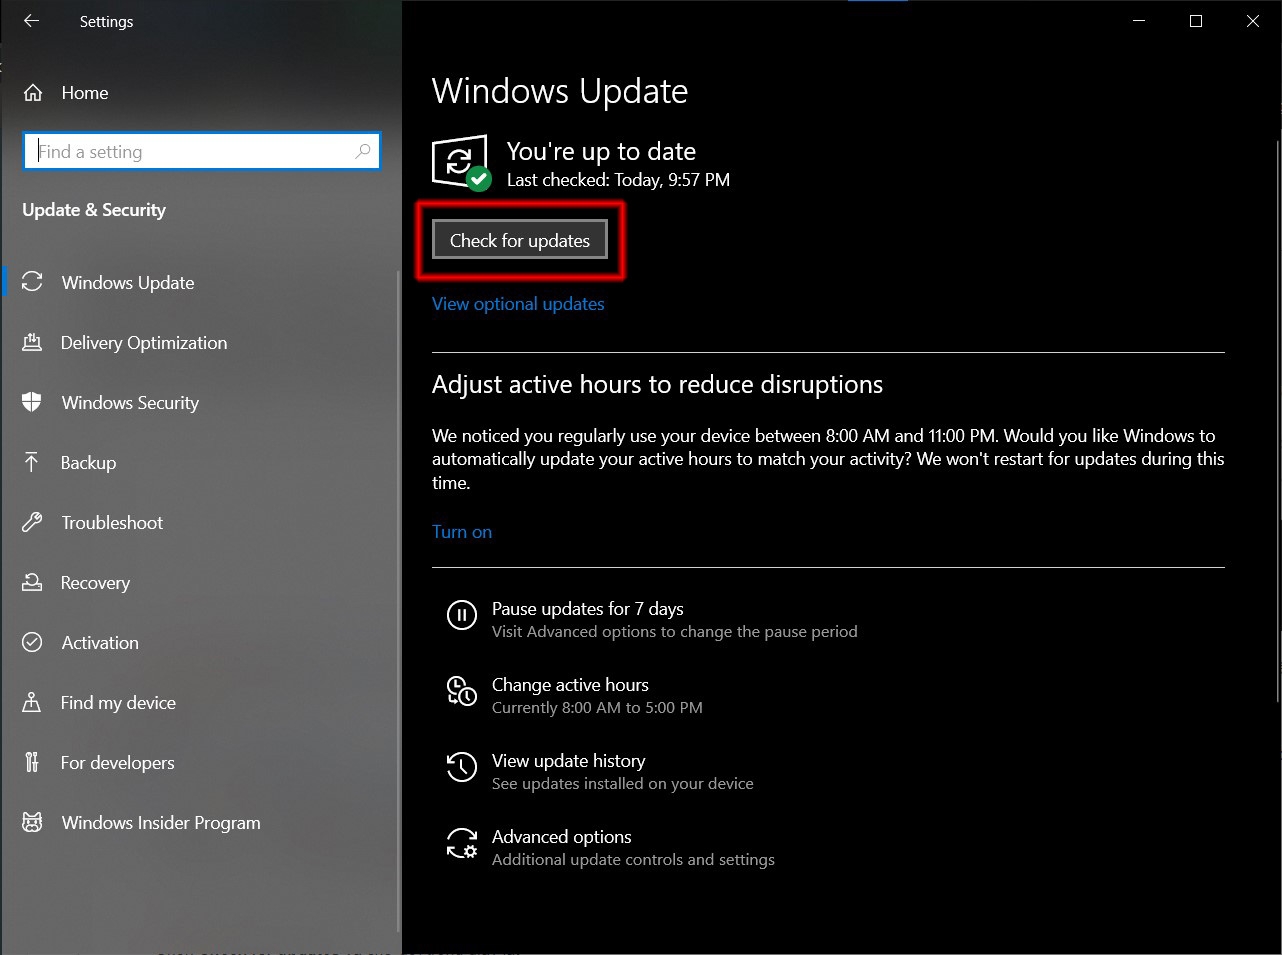1282x955 pixels.
Task: Close the Settings window
Action: pos(1252,21)
